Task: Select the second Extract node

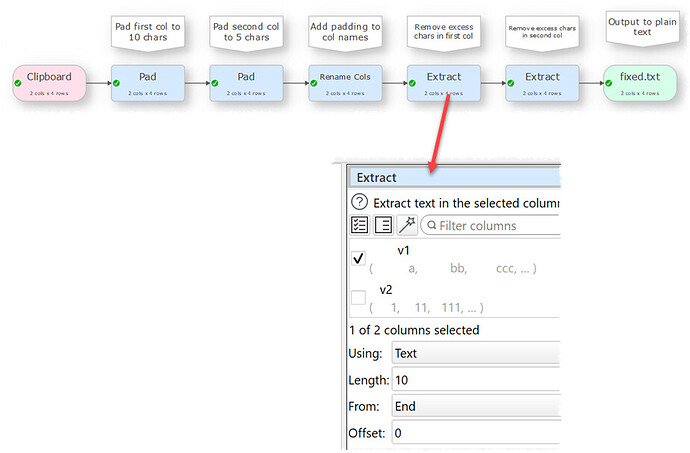Action: tap(542, 83)
